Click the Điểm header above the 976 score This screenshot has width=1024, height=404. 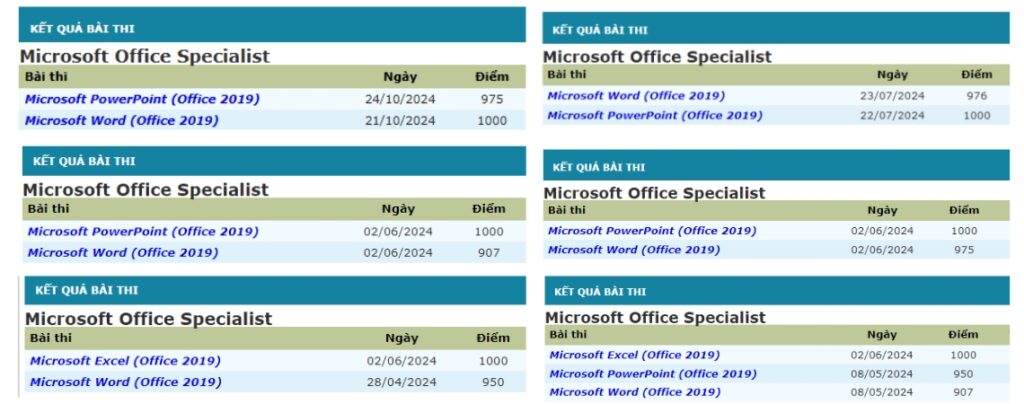point(976,74)
